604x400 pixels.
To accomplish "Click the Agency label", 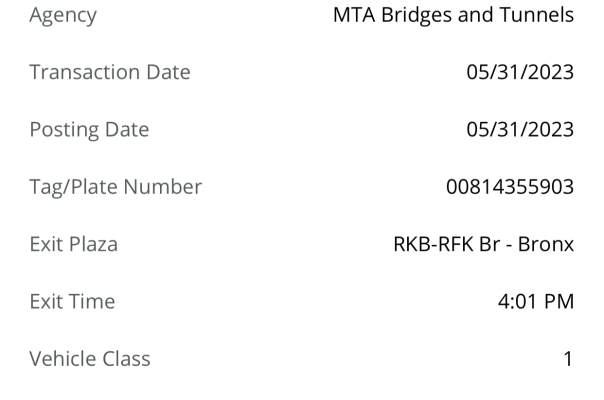I will coord(63,16).
